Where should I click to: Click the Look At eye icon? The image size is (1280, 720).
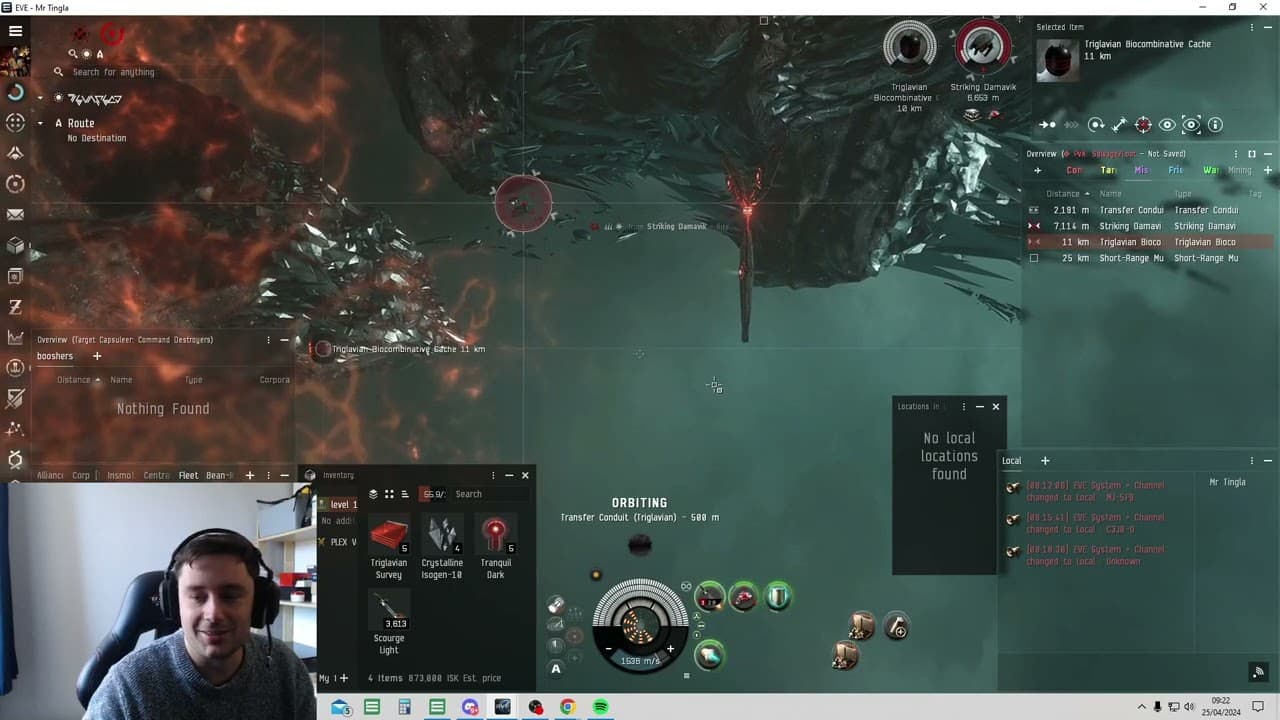(x=1167, y=125)
